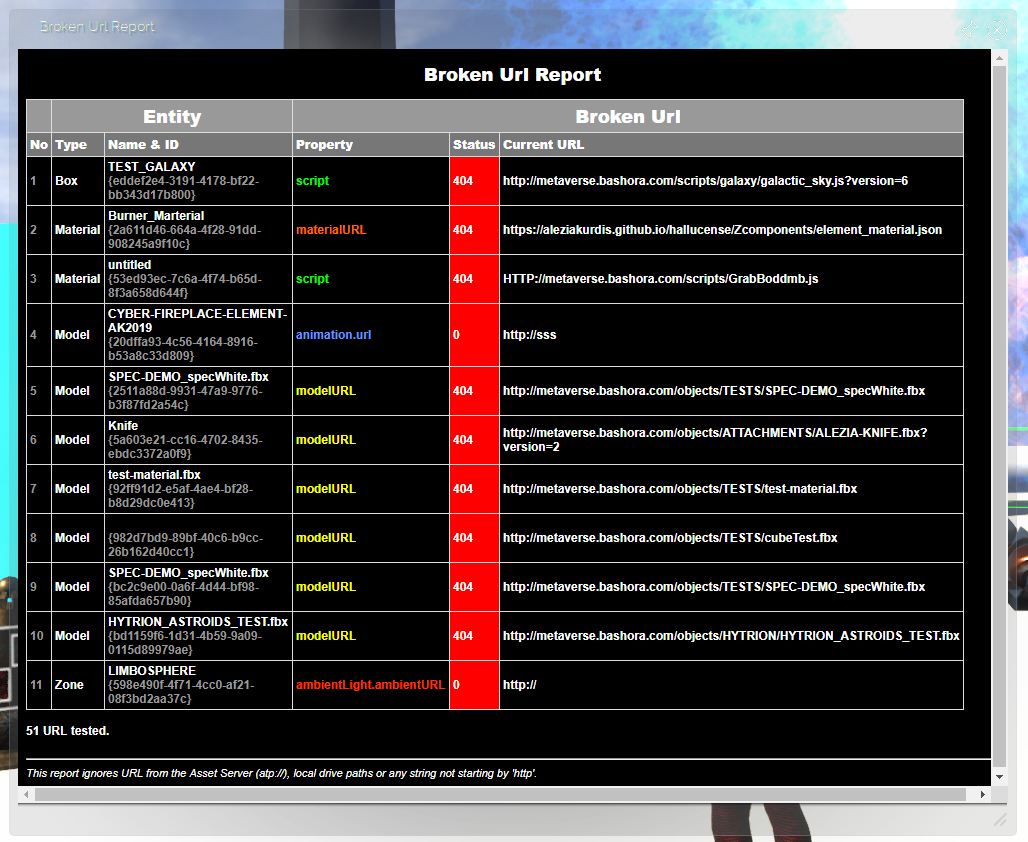Click the http://sss URL

pyautogui.click(x=529, y=334)
